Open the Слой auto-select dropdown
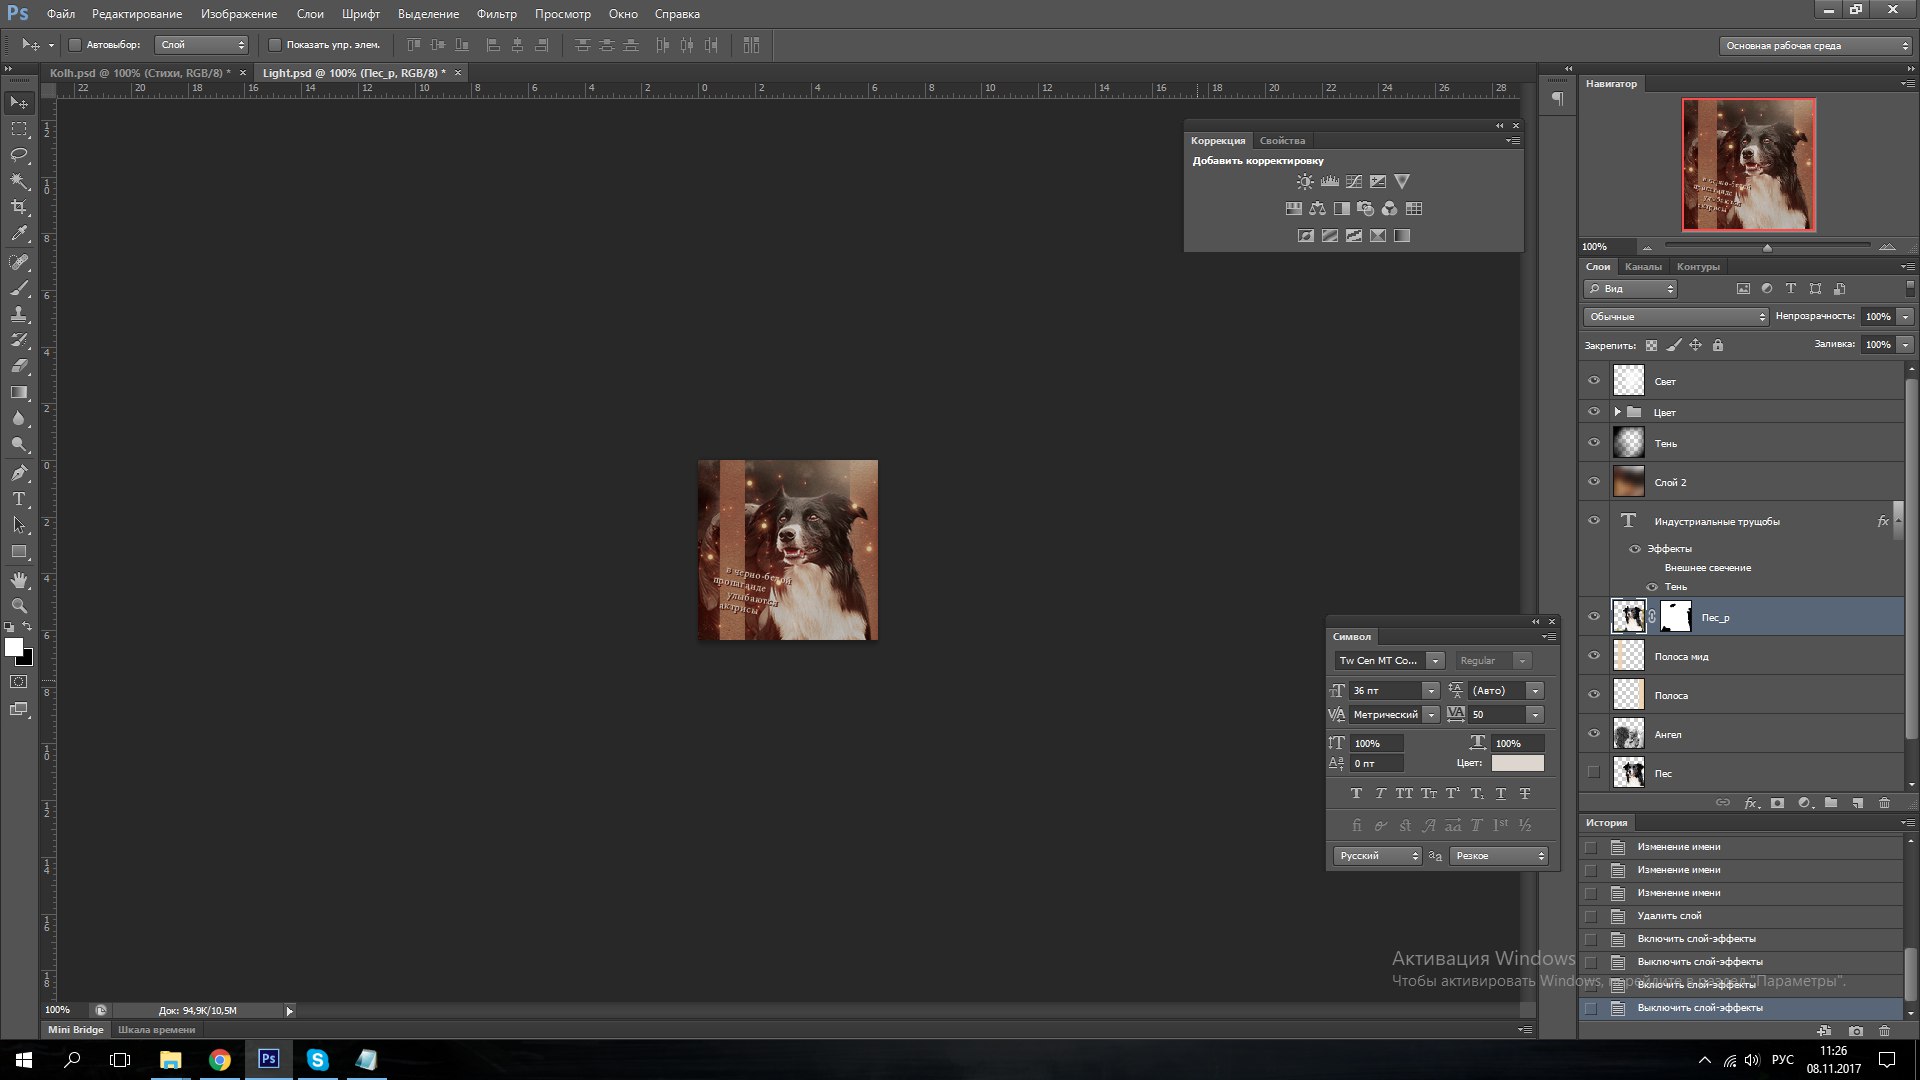Image resolution: width=1920 pixels, height=1080 pixels. tap(201, 45)
